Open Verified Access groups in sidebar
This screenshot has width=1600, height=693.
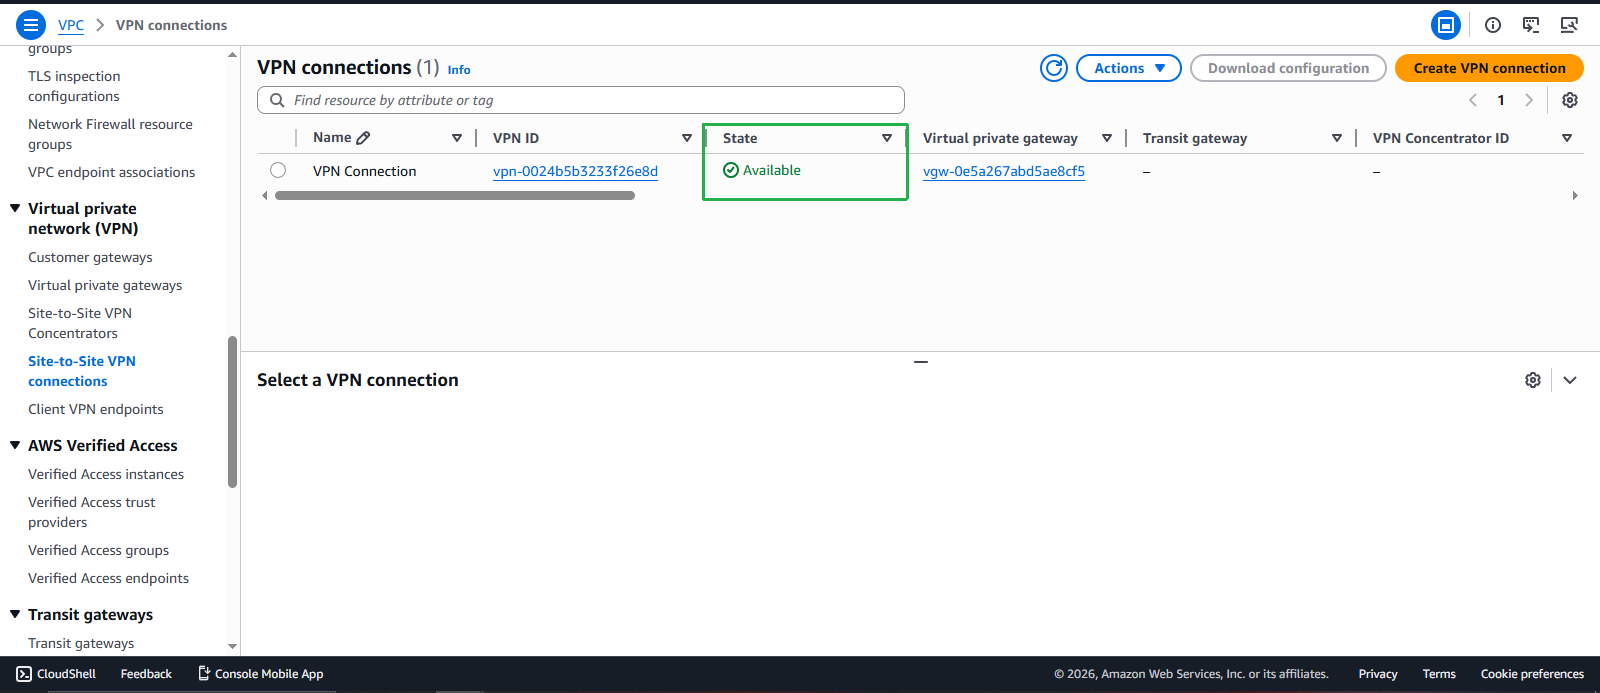[98, 550]
